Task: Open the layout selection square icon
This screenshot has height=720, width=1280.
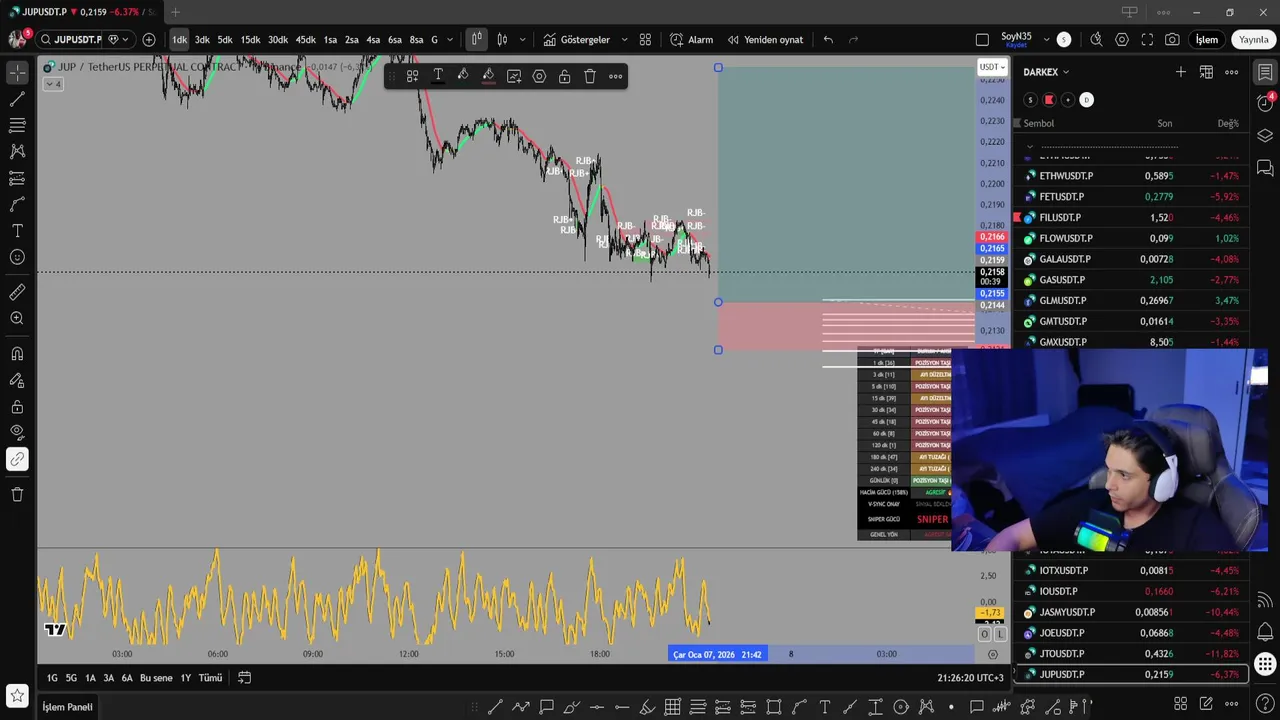Action: point(982,40)
